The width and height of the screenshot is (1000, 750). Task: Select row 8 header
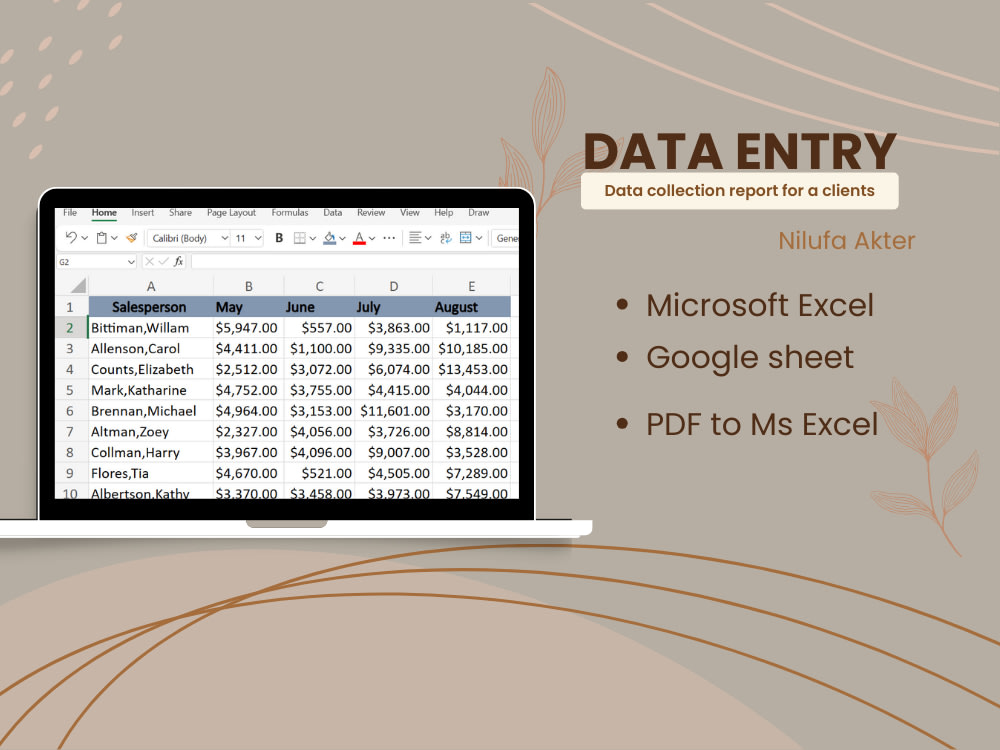[70, 453]
